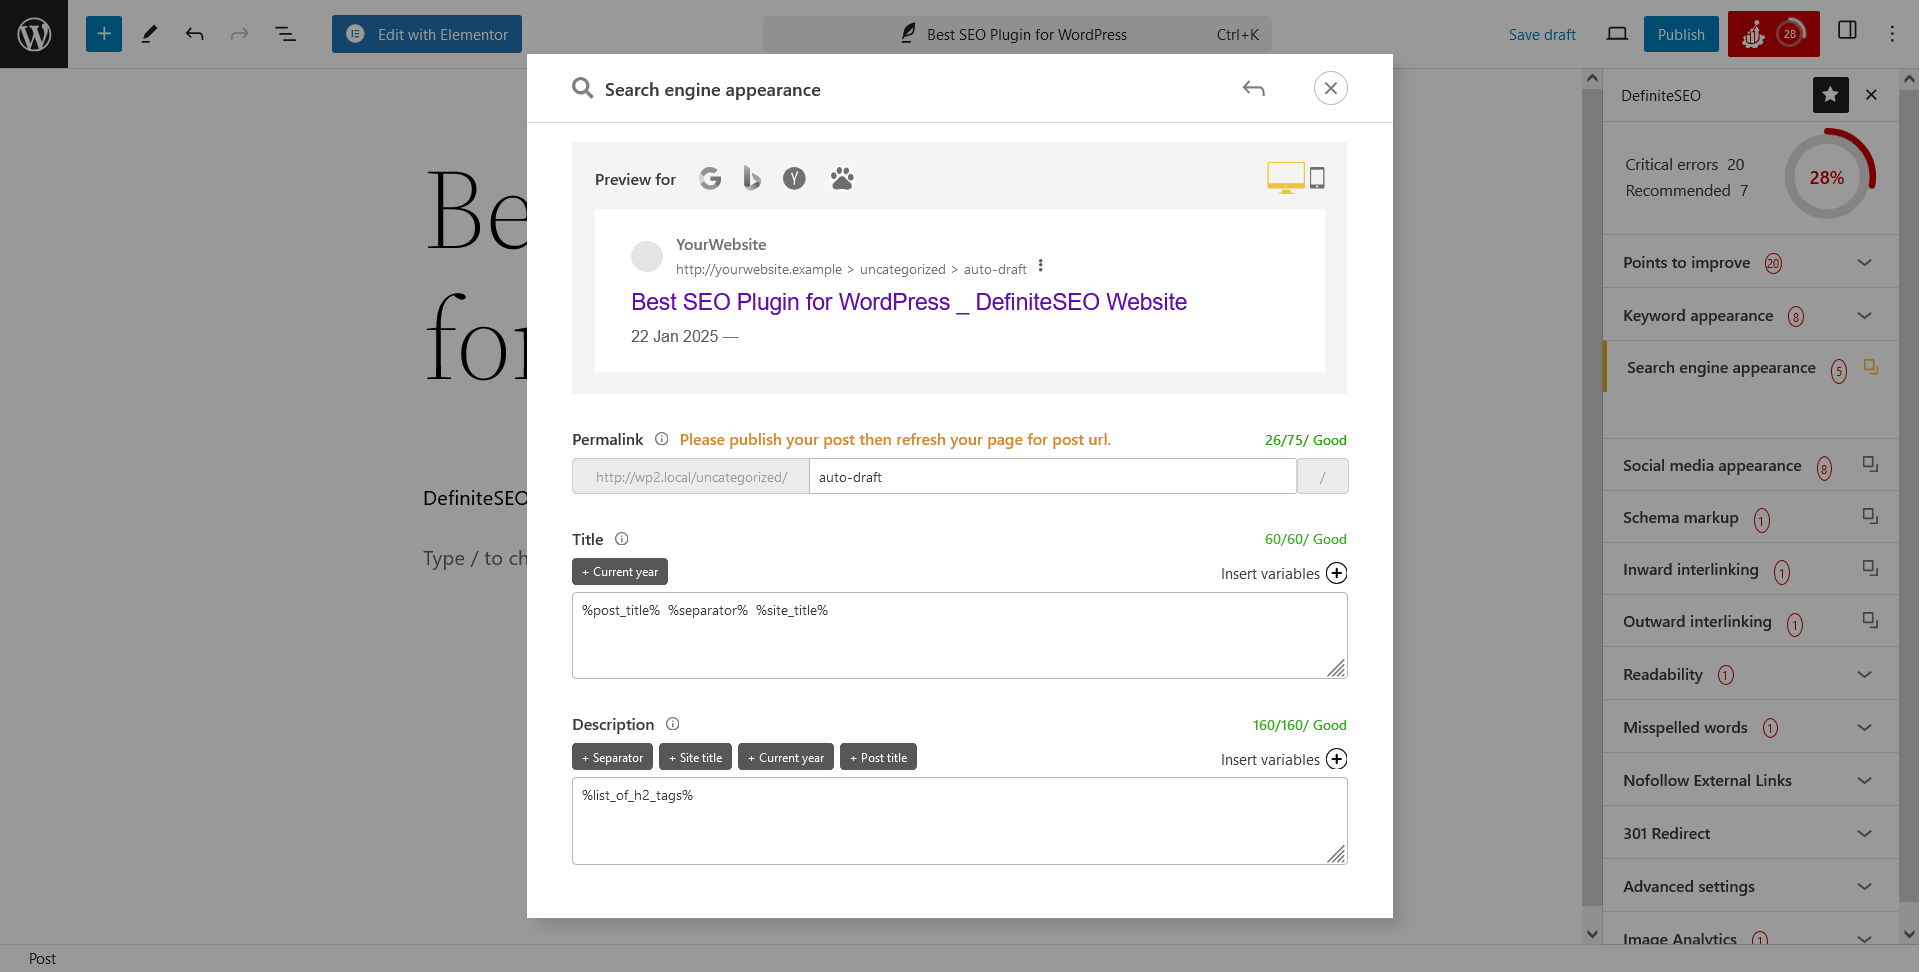Screen dimensions: 1920x972
Task: Open the document overview list
Action: (x=286, y=34)
